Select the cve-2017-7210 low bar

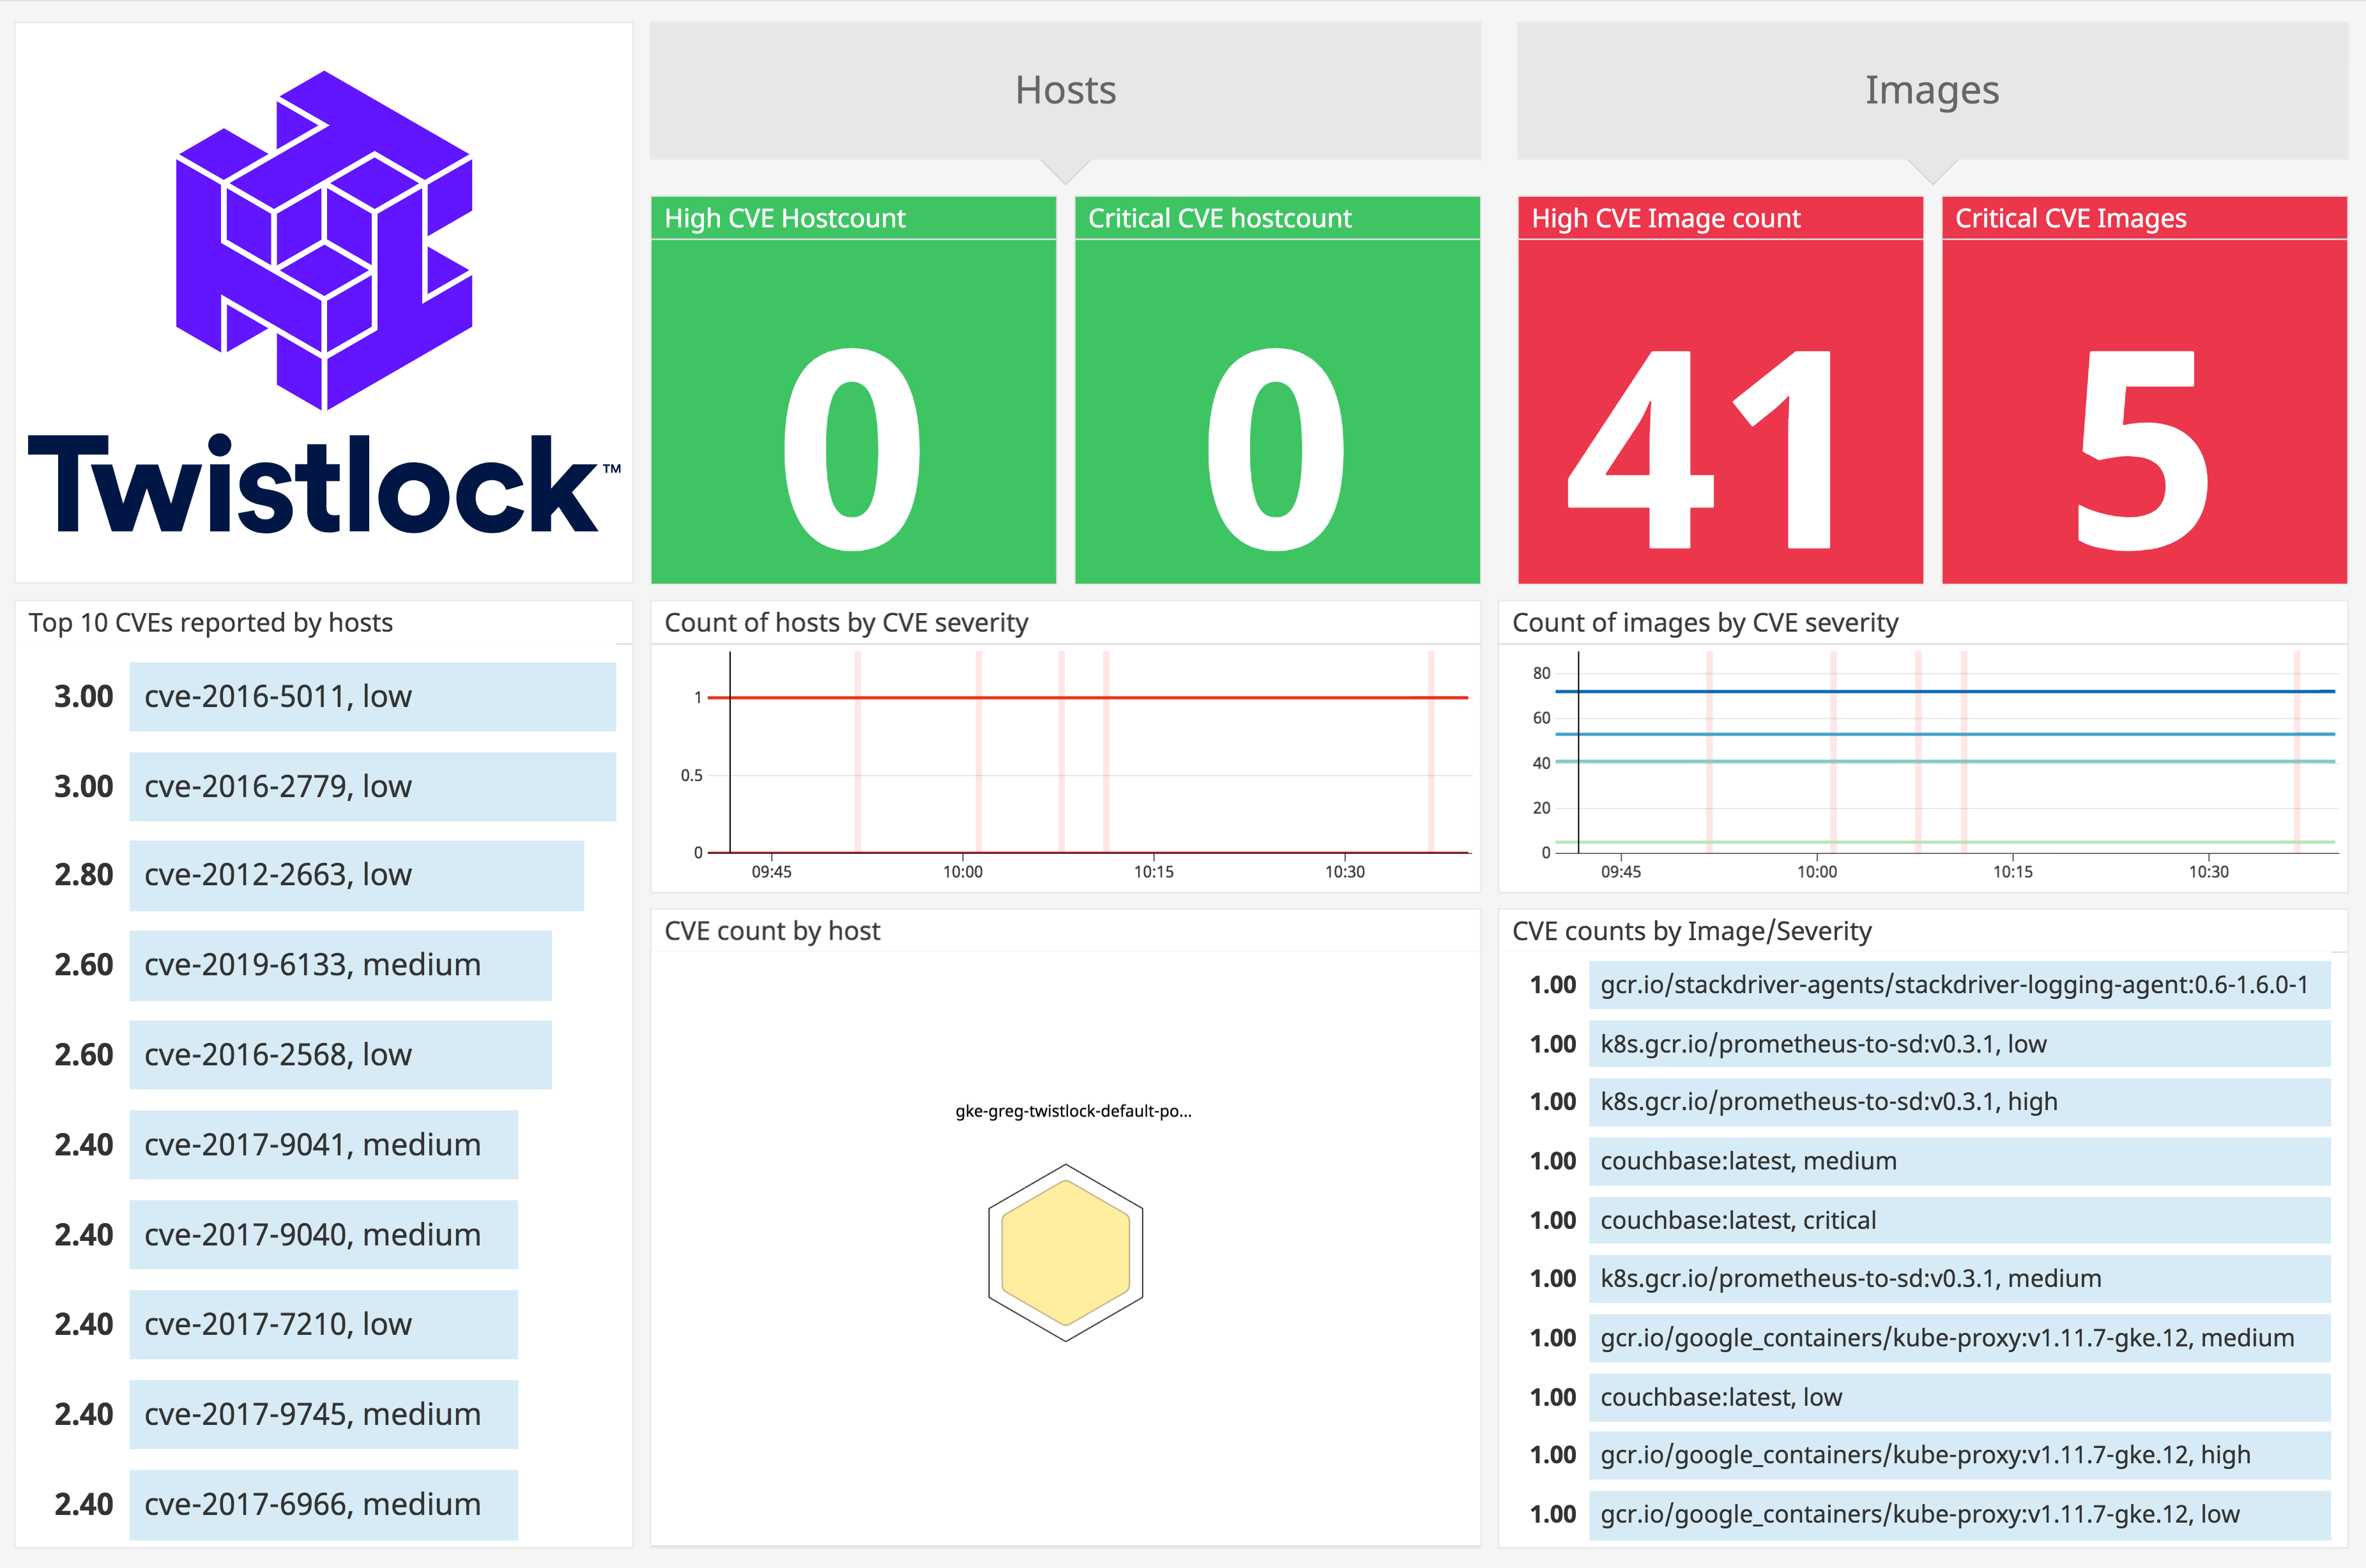point(323,1324)
